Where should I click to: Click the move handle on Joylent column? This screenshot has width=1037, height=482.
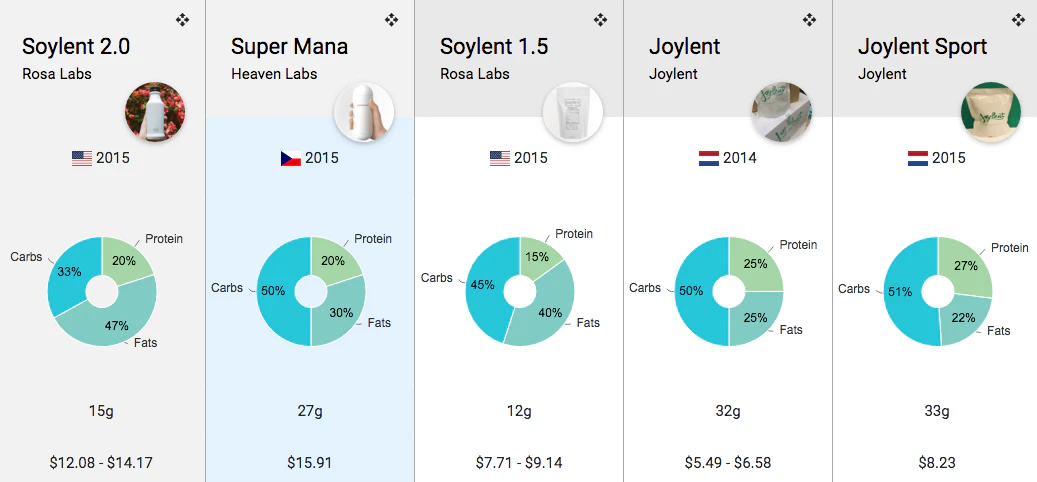pos(809,20)
